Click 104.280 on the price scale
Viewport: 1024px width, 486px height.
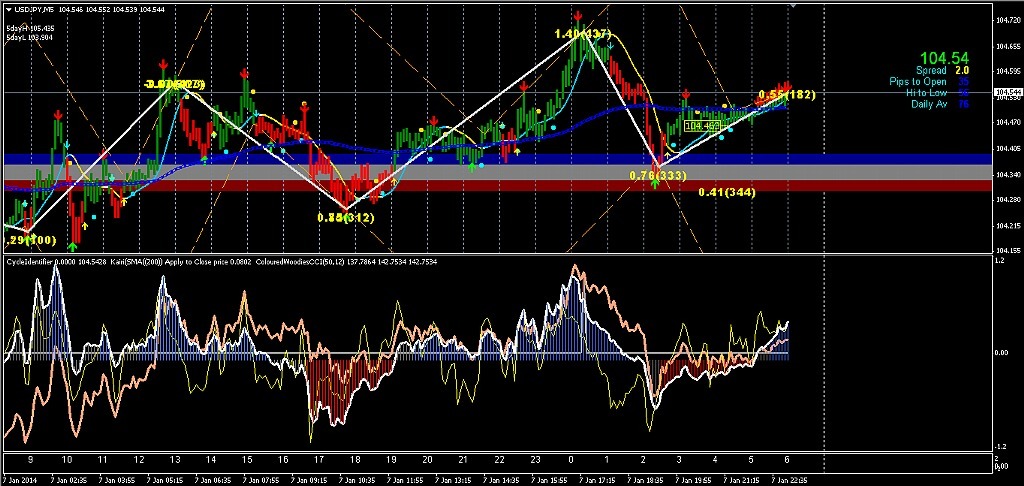click(1010, 199)
